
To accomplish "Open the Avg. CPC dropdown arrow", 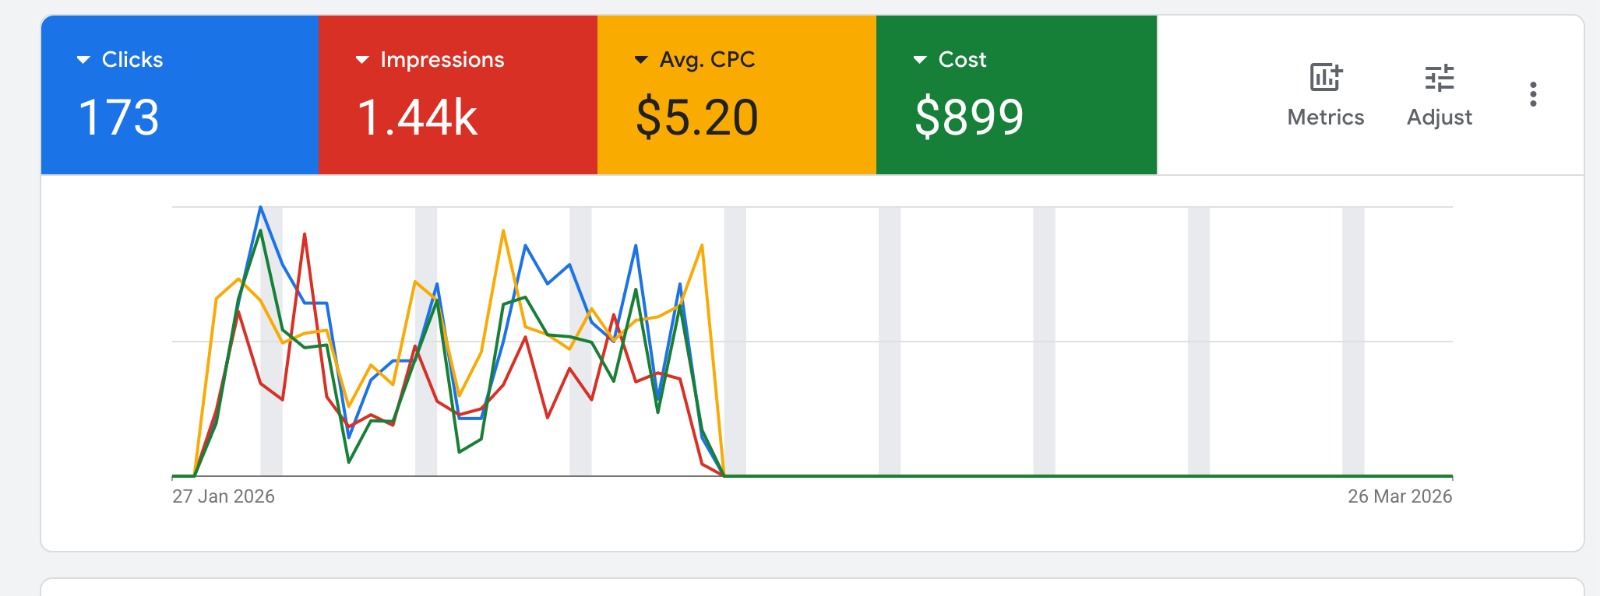I will 641,60.
